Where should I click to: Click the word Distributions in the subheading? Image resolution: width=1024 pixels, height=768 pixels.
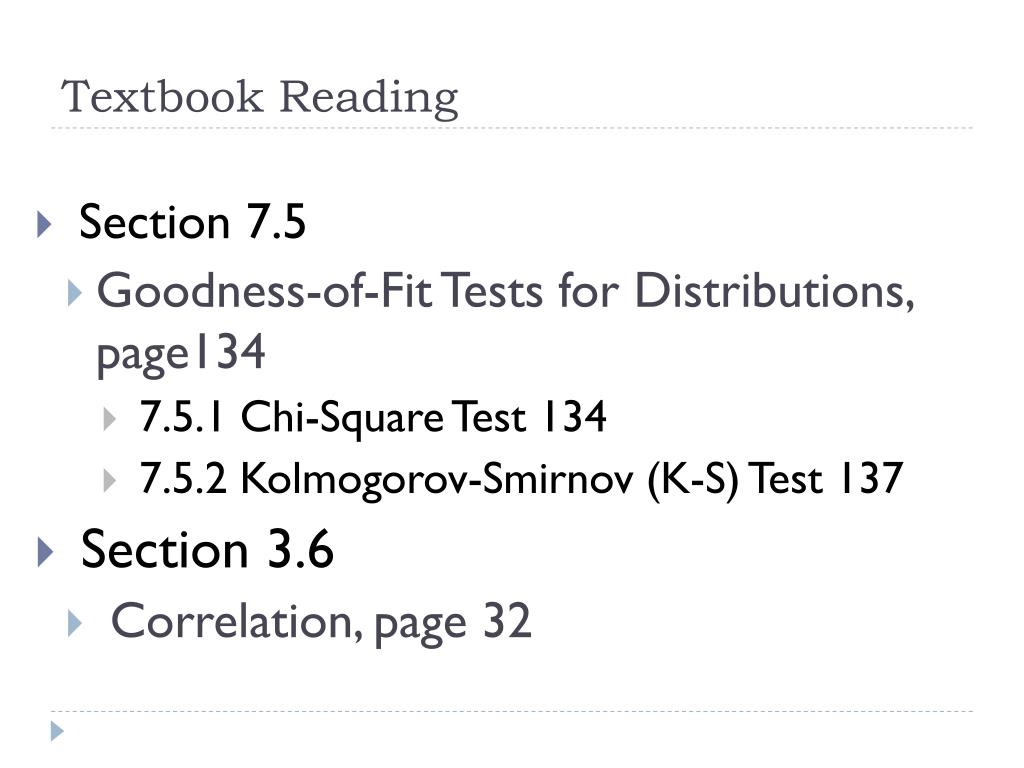point(775,291)
